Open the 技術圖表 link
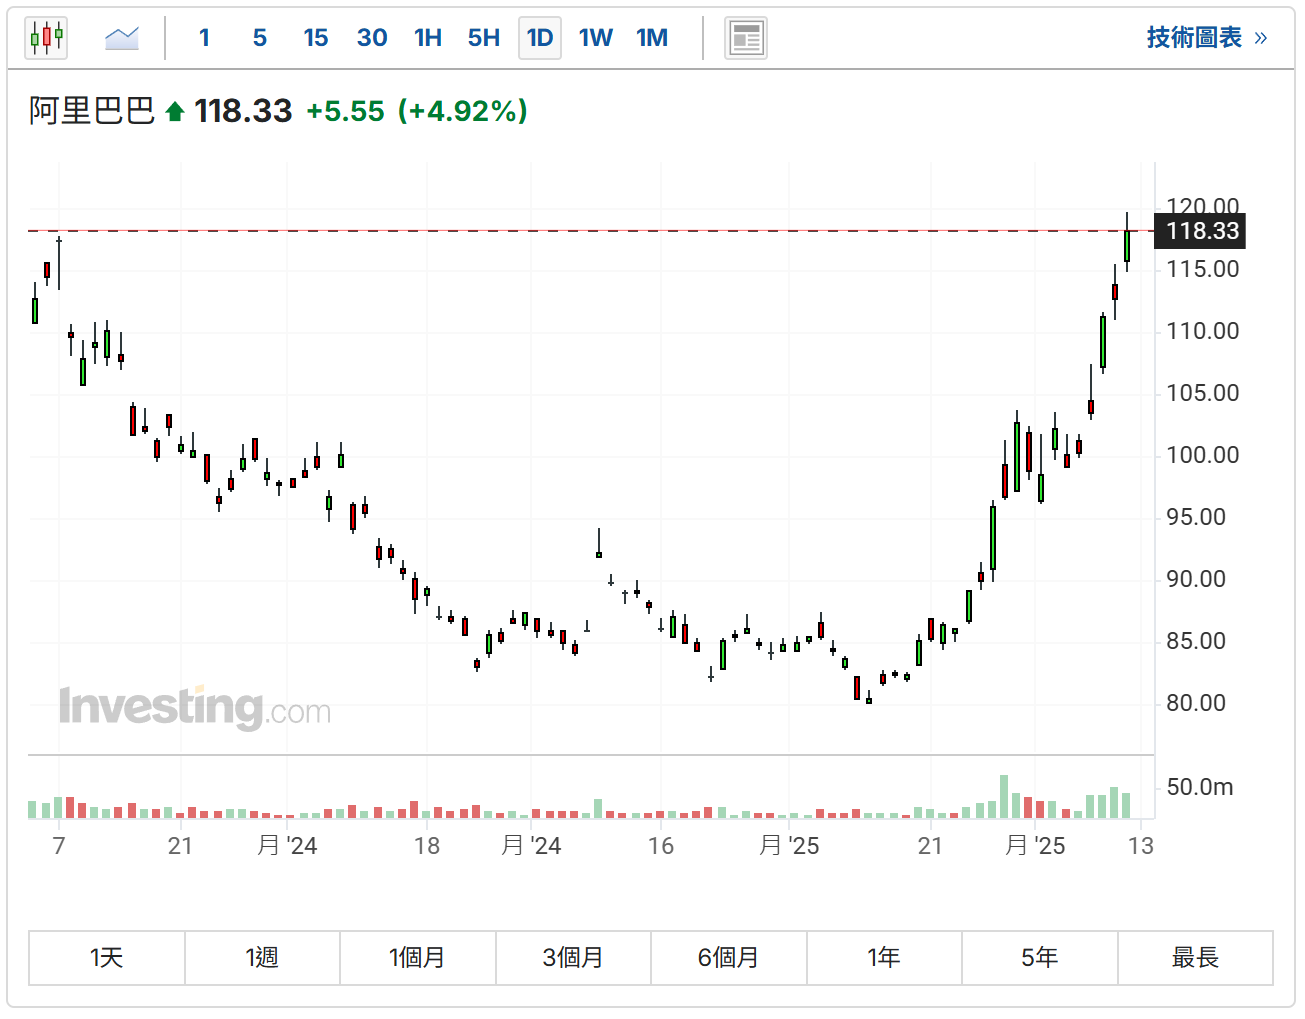Screen dimensions: 1305x1019 tap(1207, 38)
